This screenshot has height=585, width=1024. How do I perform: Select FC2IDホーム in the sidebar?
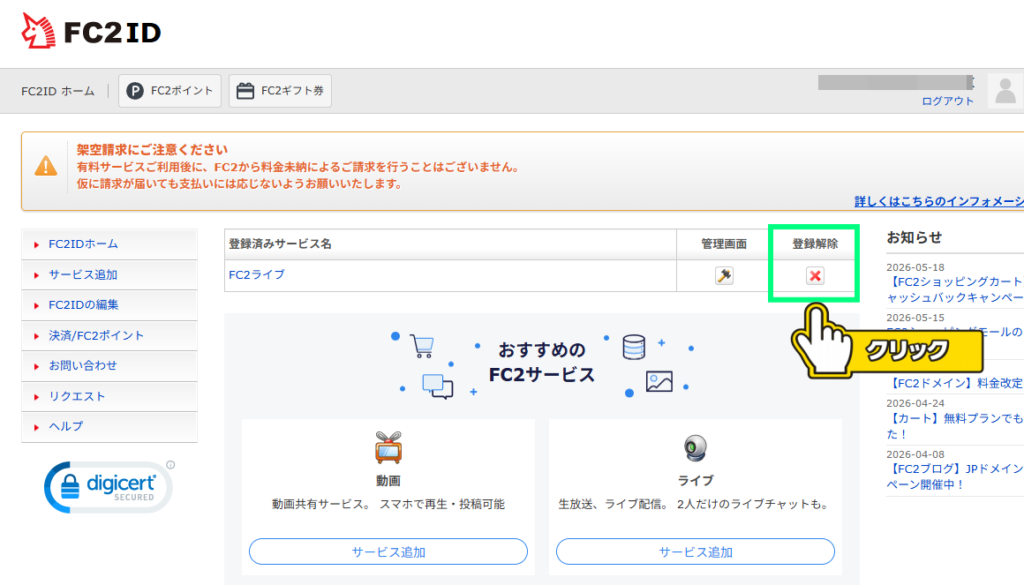point(109,244)
